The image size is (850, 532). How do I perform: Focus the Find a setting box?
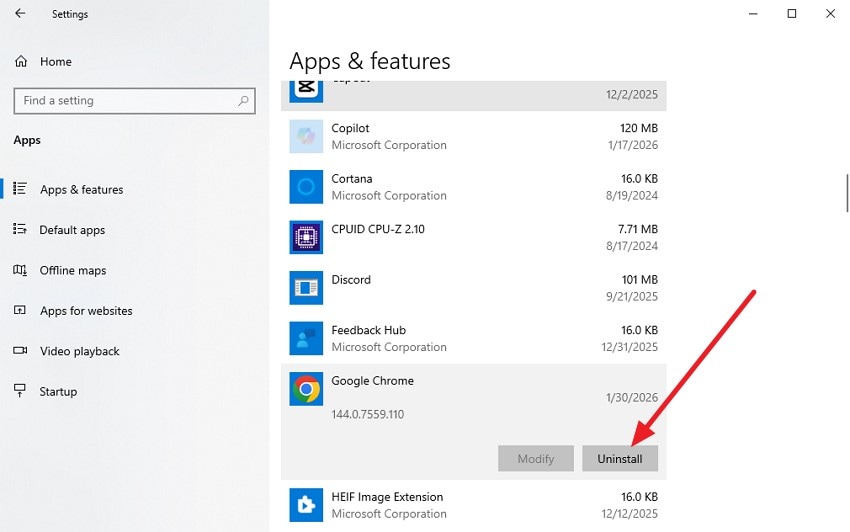tap(134, 101)
